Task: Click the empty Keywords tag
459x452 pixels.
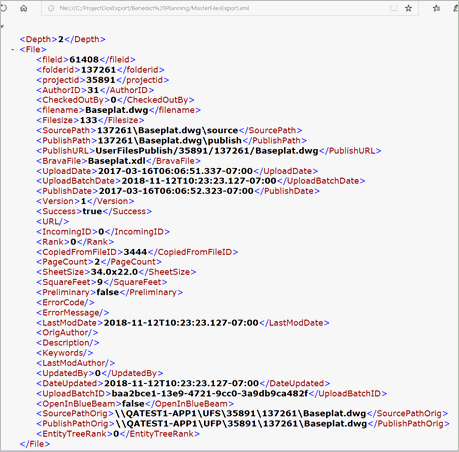Action: pos(65,353)
